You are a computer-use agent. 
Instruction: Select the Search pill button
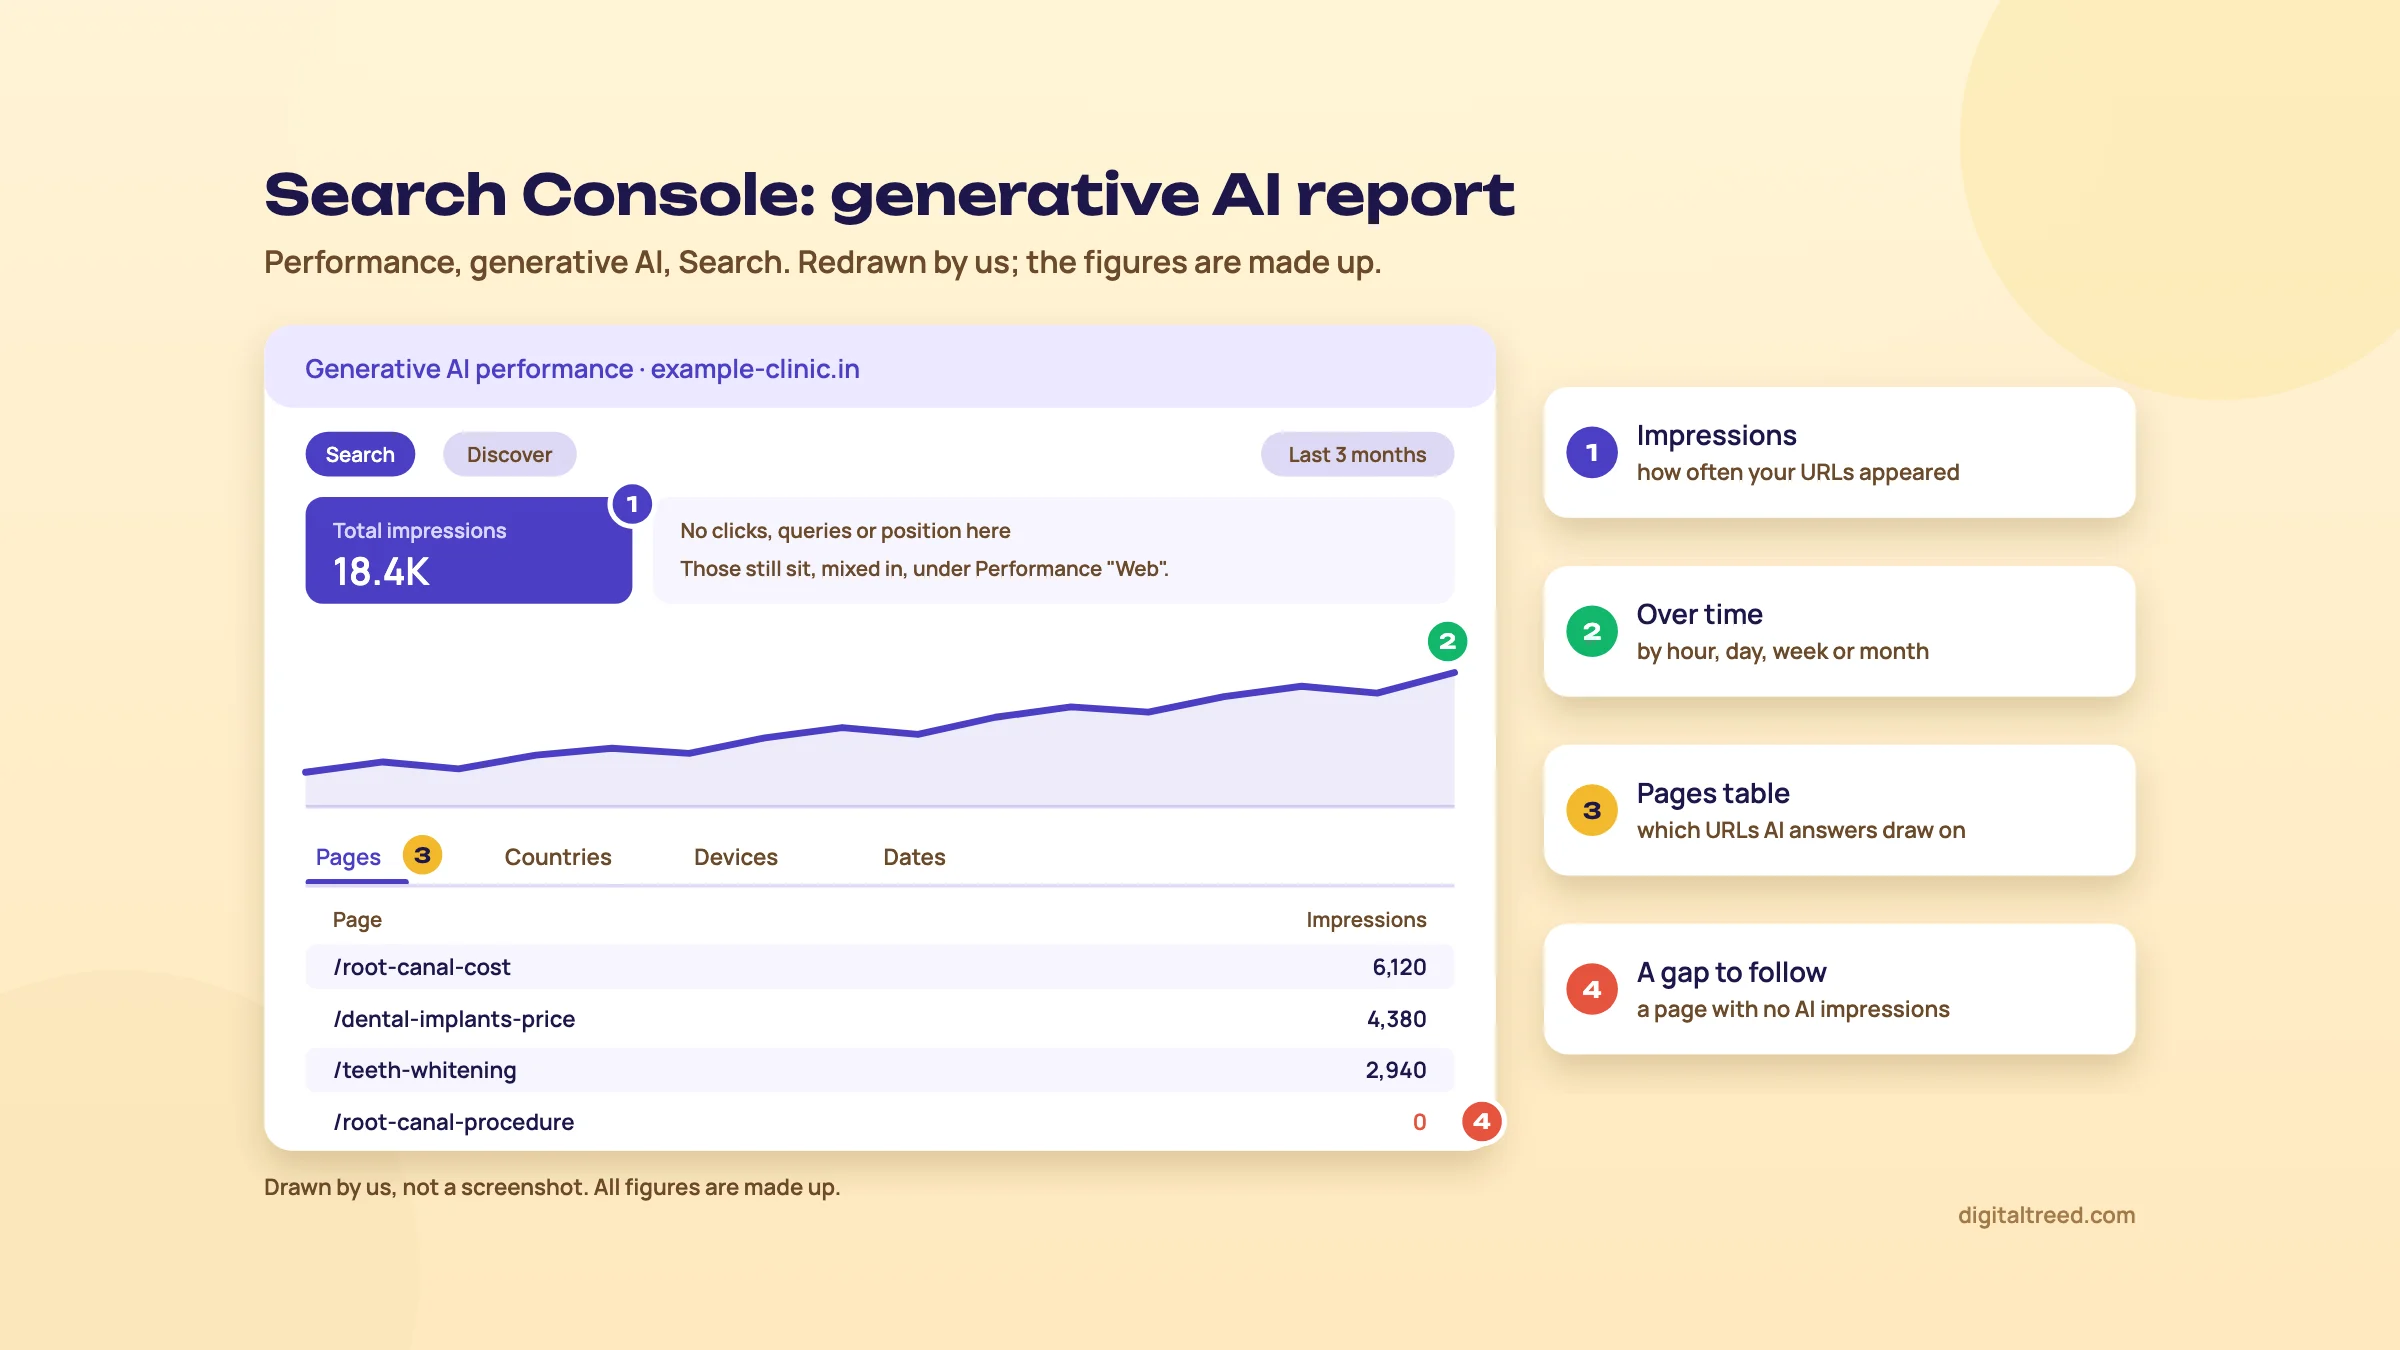(360, 454)
